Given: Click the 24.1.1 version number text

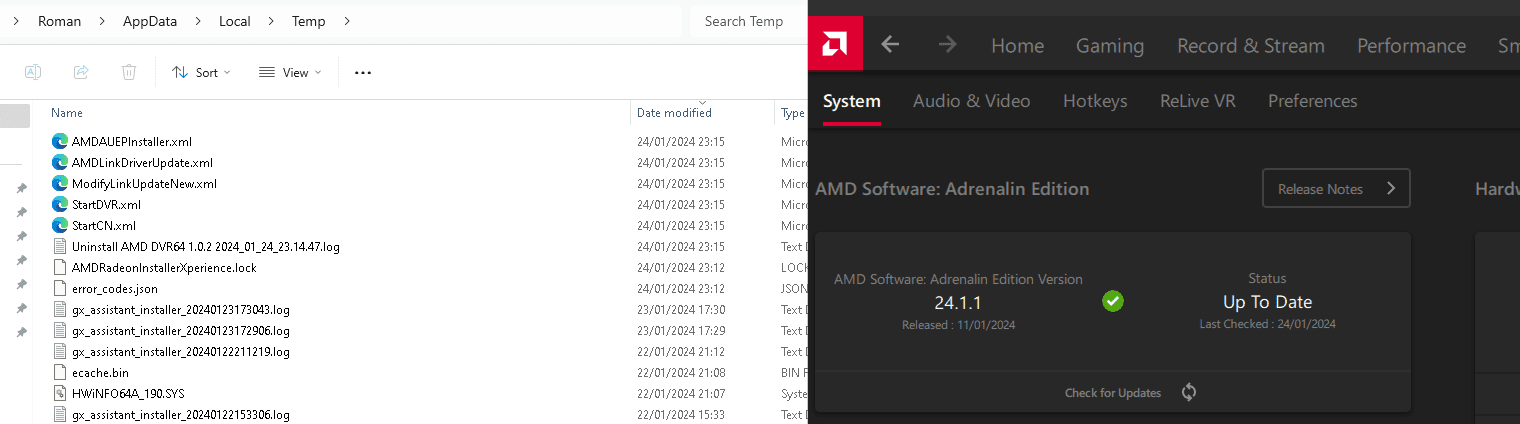Looking at the screenshot, I should (x=958, y=302).
